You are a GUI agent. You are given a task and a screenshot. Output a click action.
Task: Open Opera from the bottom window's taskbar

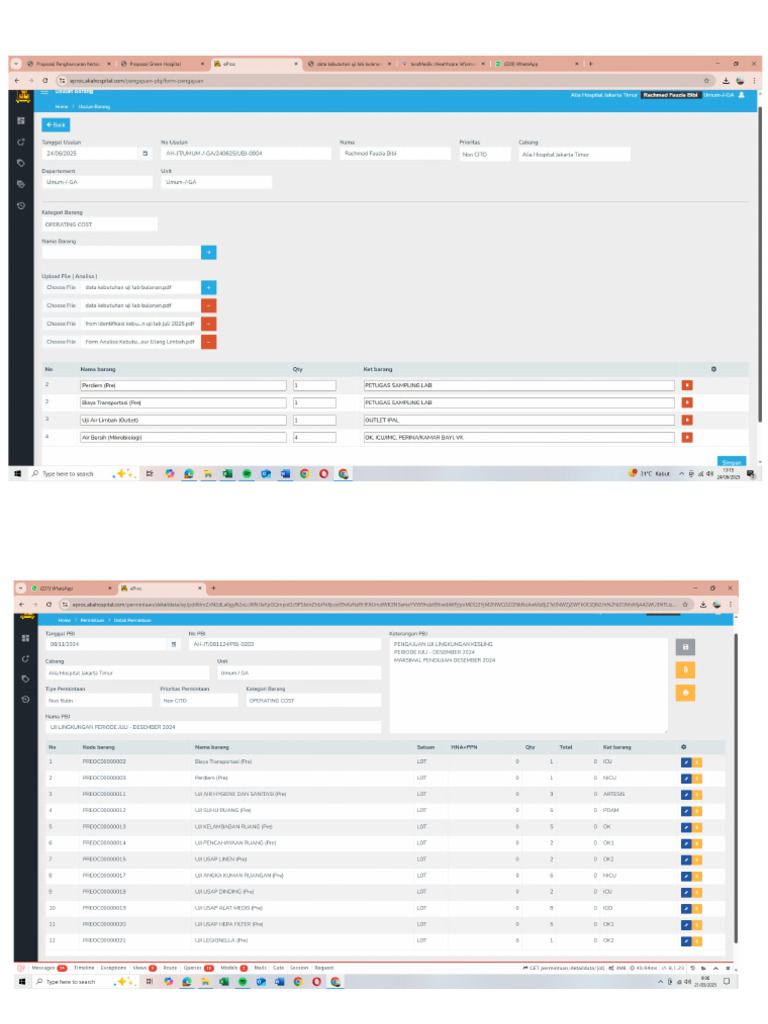coord(316,982)
